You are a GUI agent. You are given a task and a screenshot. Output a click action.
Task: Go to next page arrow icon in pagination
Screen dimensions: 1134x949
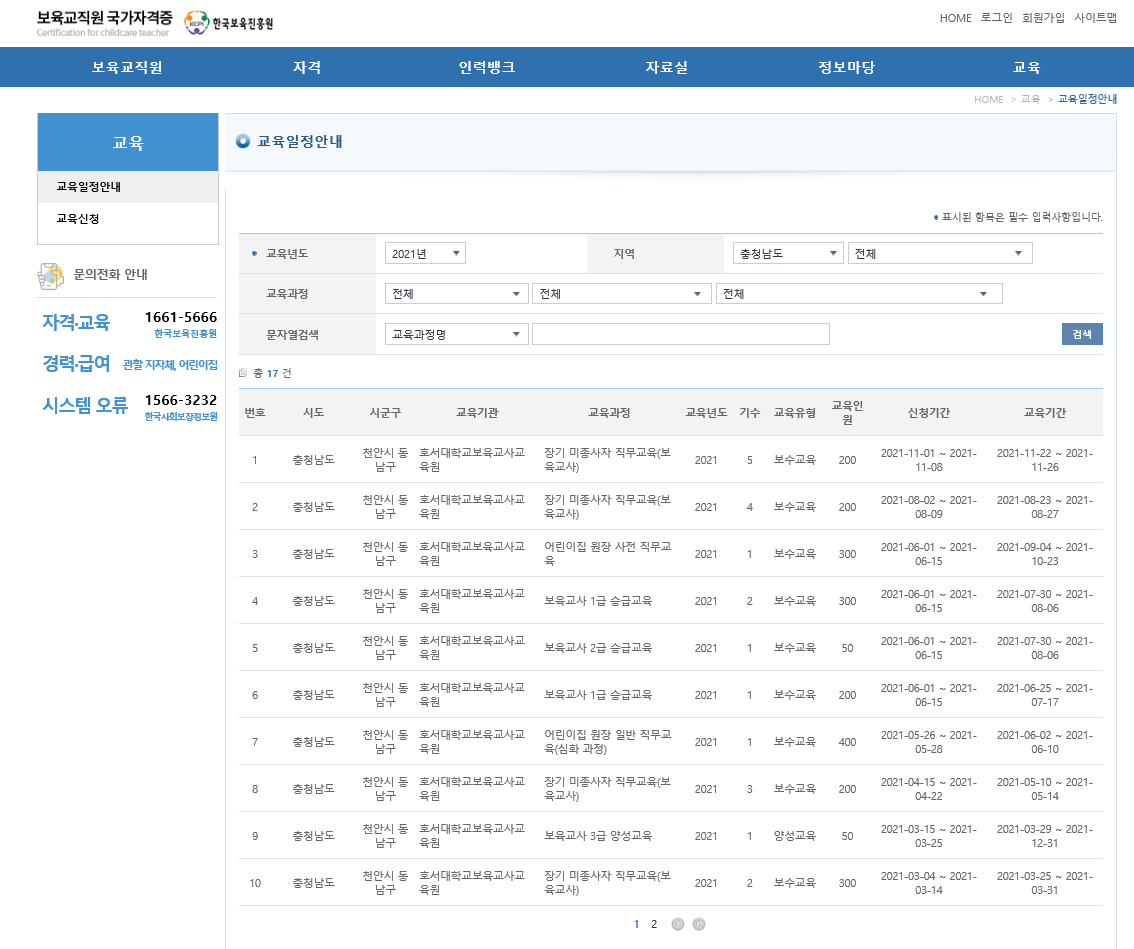click(678, 924)
